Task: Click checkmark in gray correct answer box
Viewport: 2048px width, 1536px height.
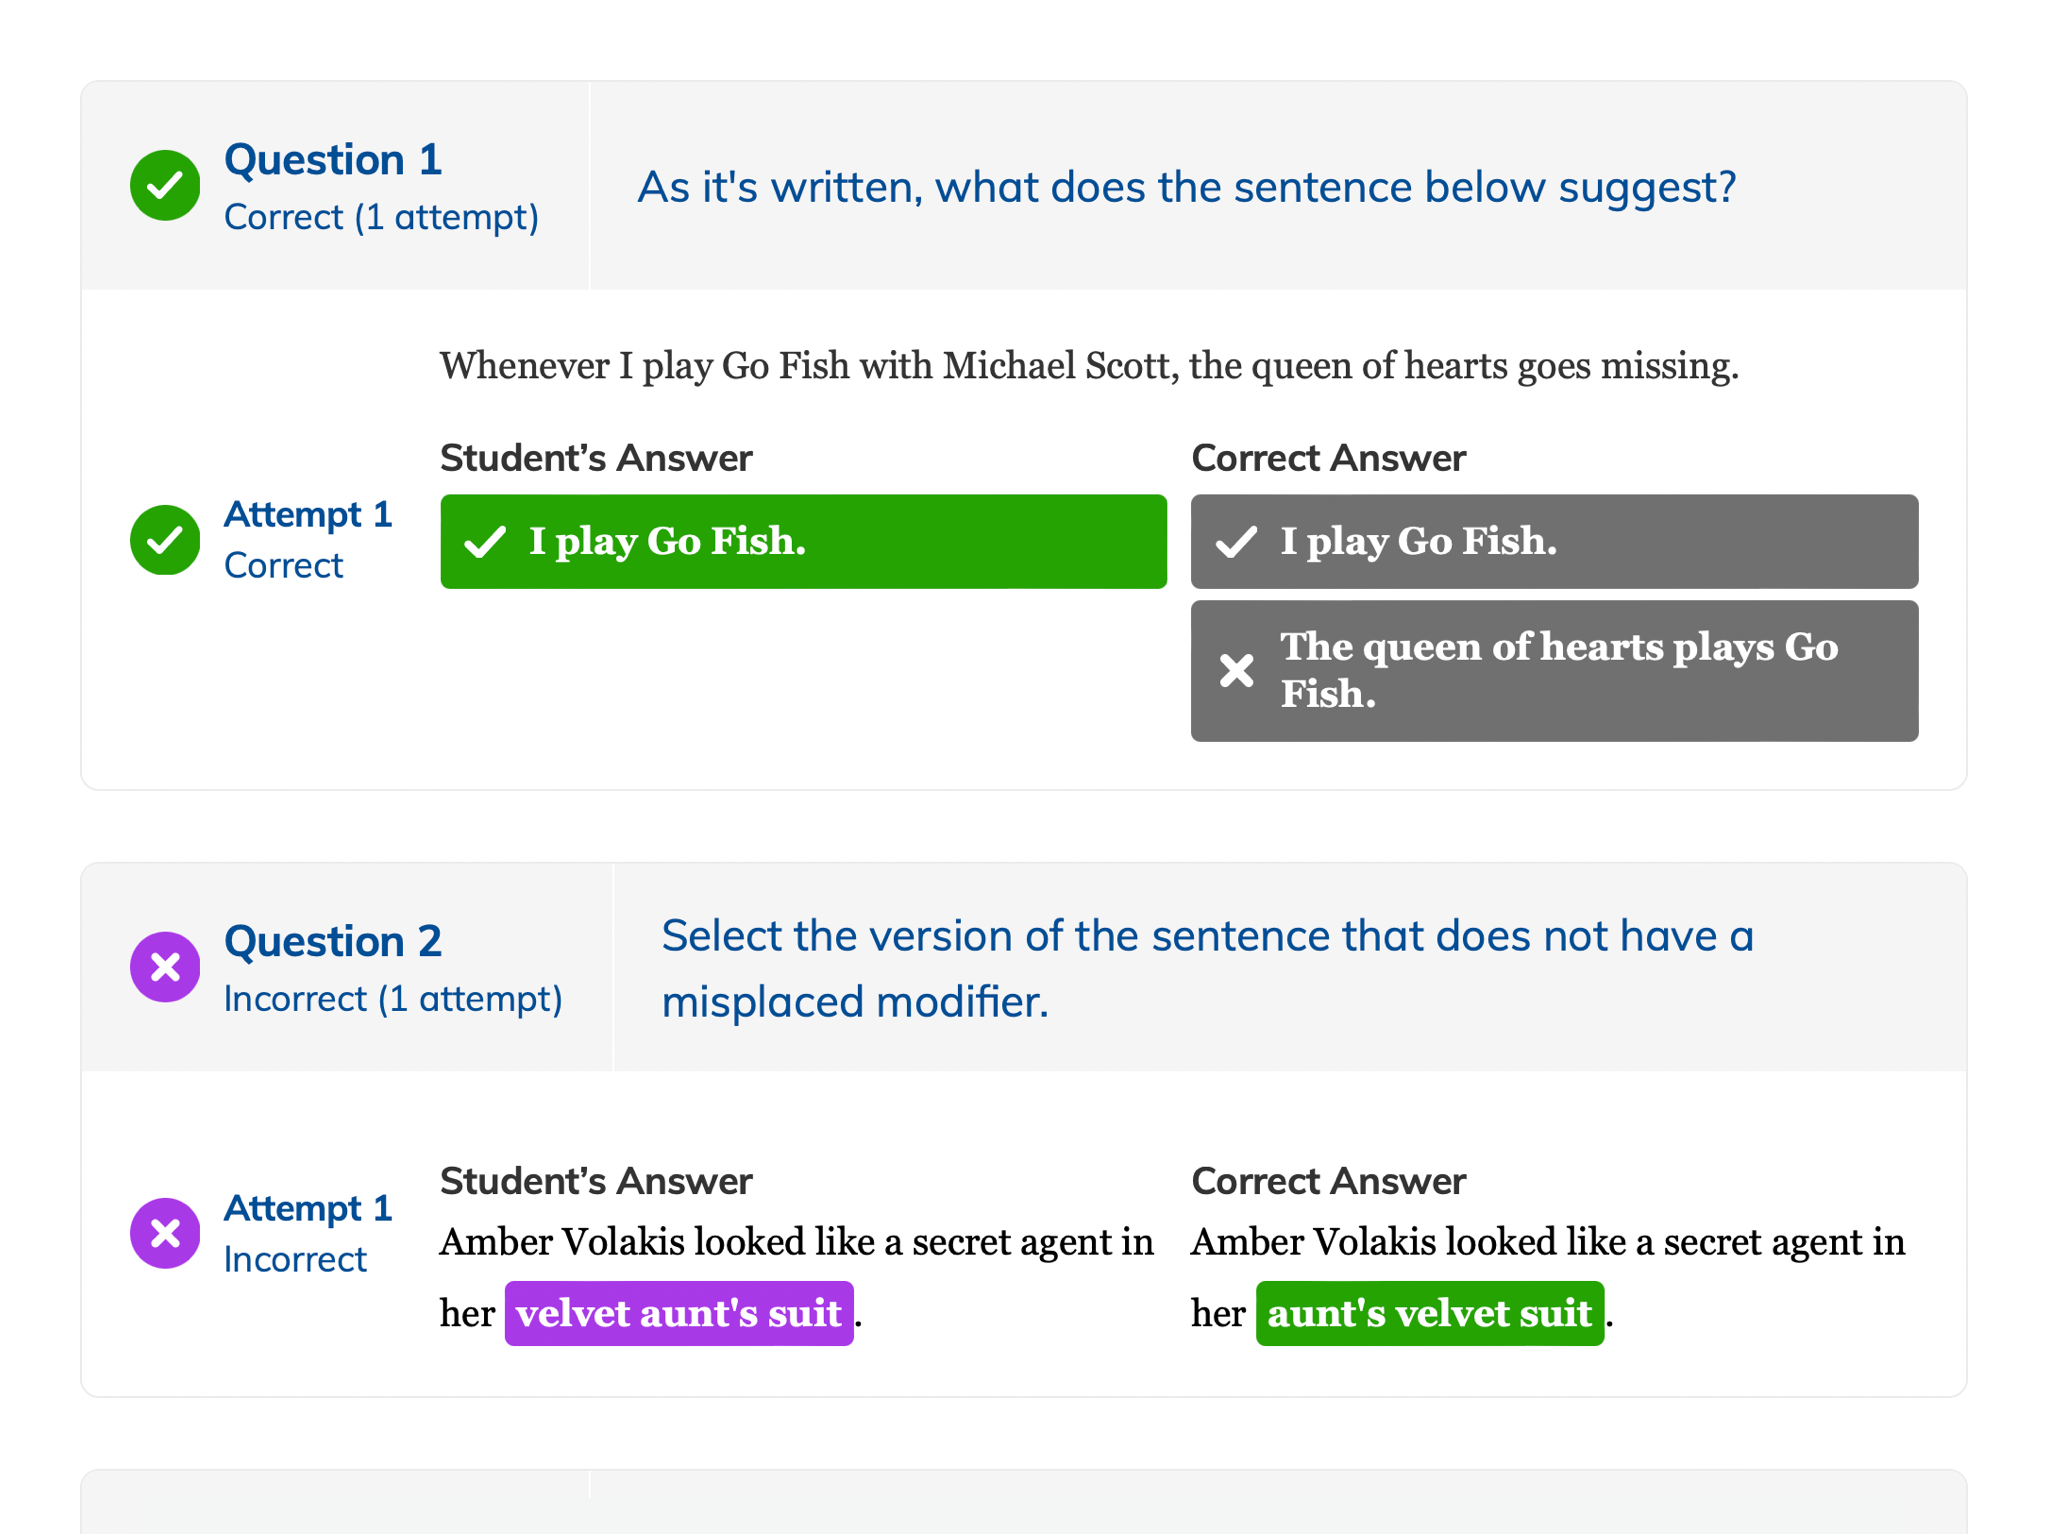Action: click(x=1236, y=542)
